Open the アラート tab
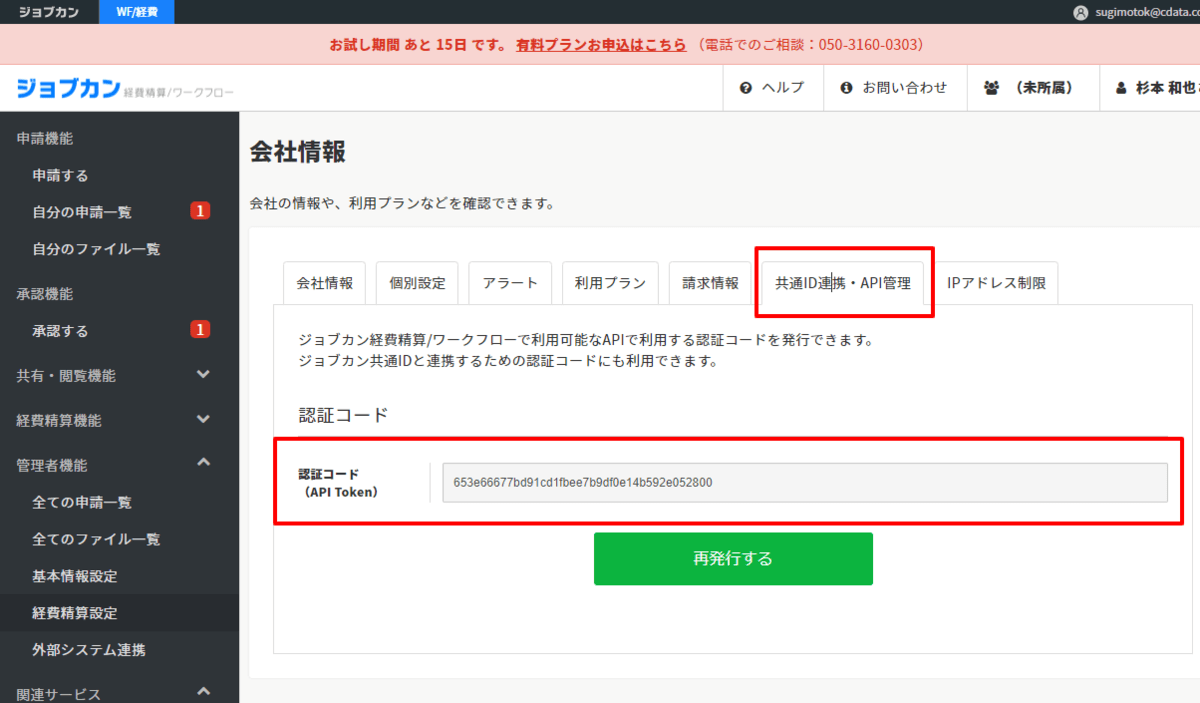The image size is (1200, 703). [x=510, y=283]
